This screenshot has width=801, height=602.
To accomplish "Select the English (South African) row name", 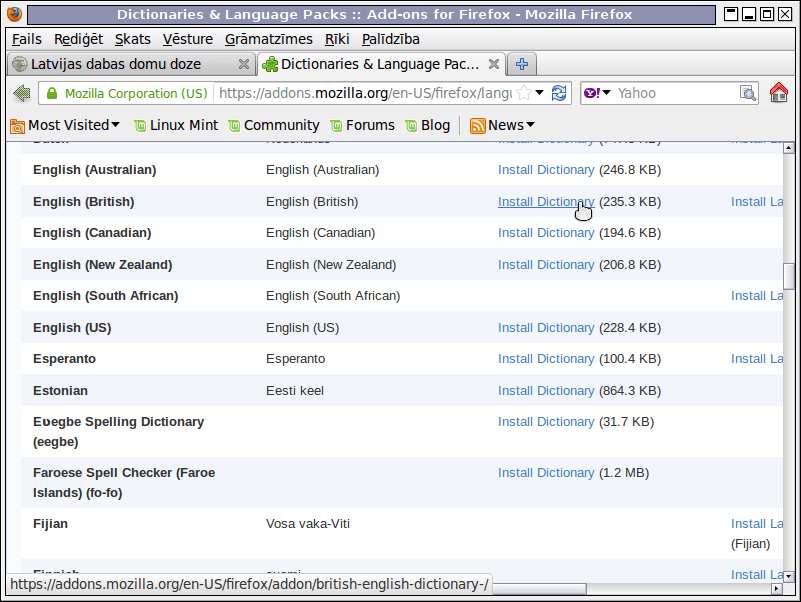I will (x=106, y=296).
